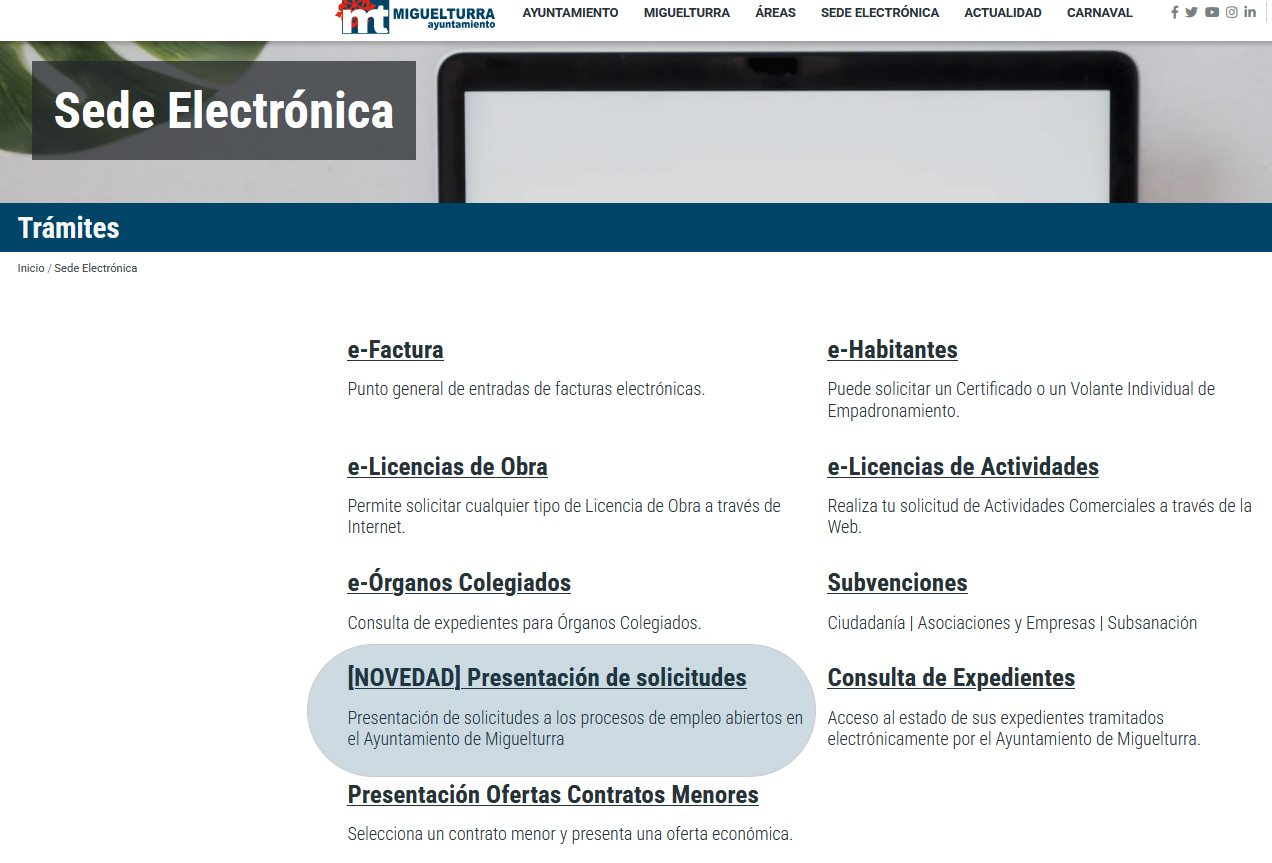Select SEDE ELECTRÓNICA in the top navigation
The image size is (1272, 863).
pos(880,13)
